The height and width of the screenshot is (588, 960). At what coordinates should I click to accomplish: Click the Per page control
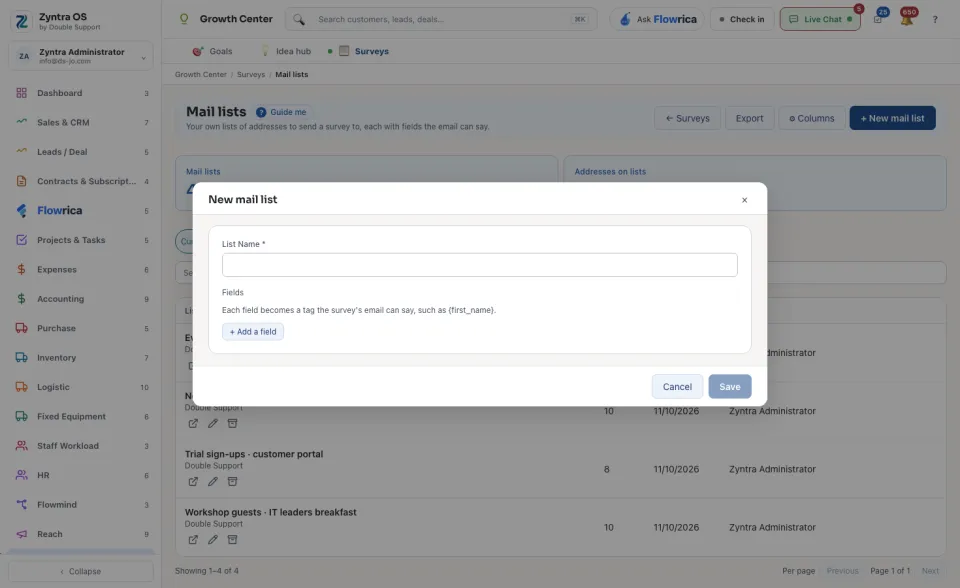798,571
